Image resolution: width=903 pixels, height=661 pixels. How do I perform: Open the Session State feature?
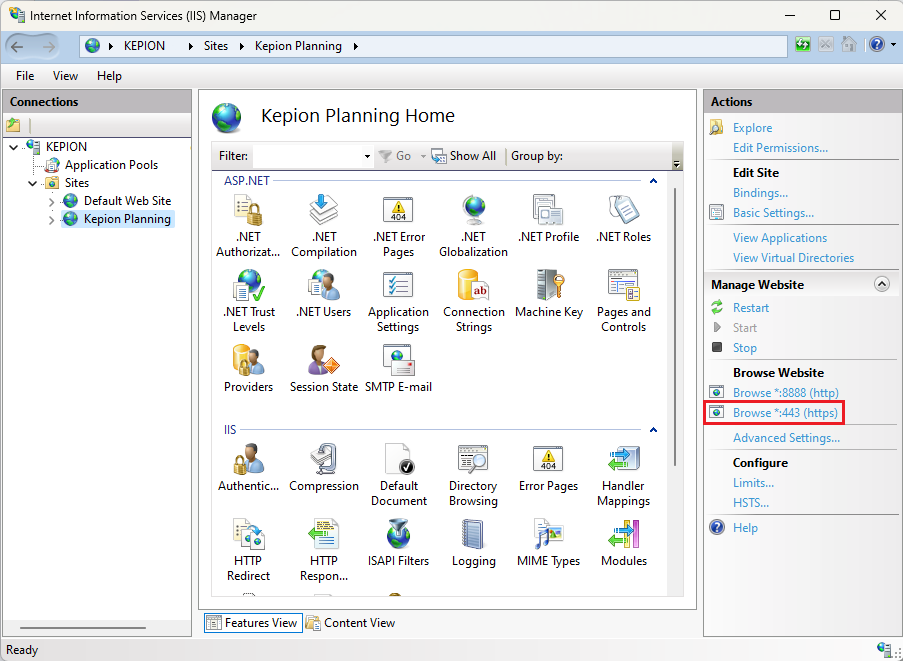tap(324, 369)
